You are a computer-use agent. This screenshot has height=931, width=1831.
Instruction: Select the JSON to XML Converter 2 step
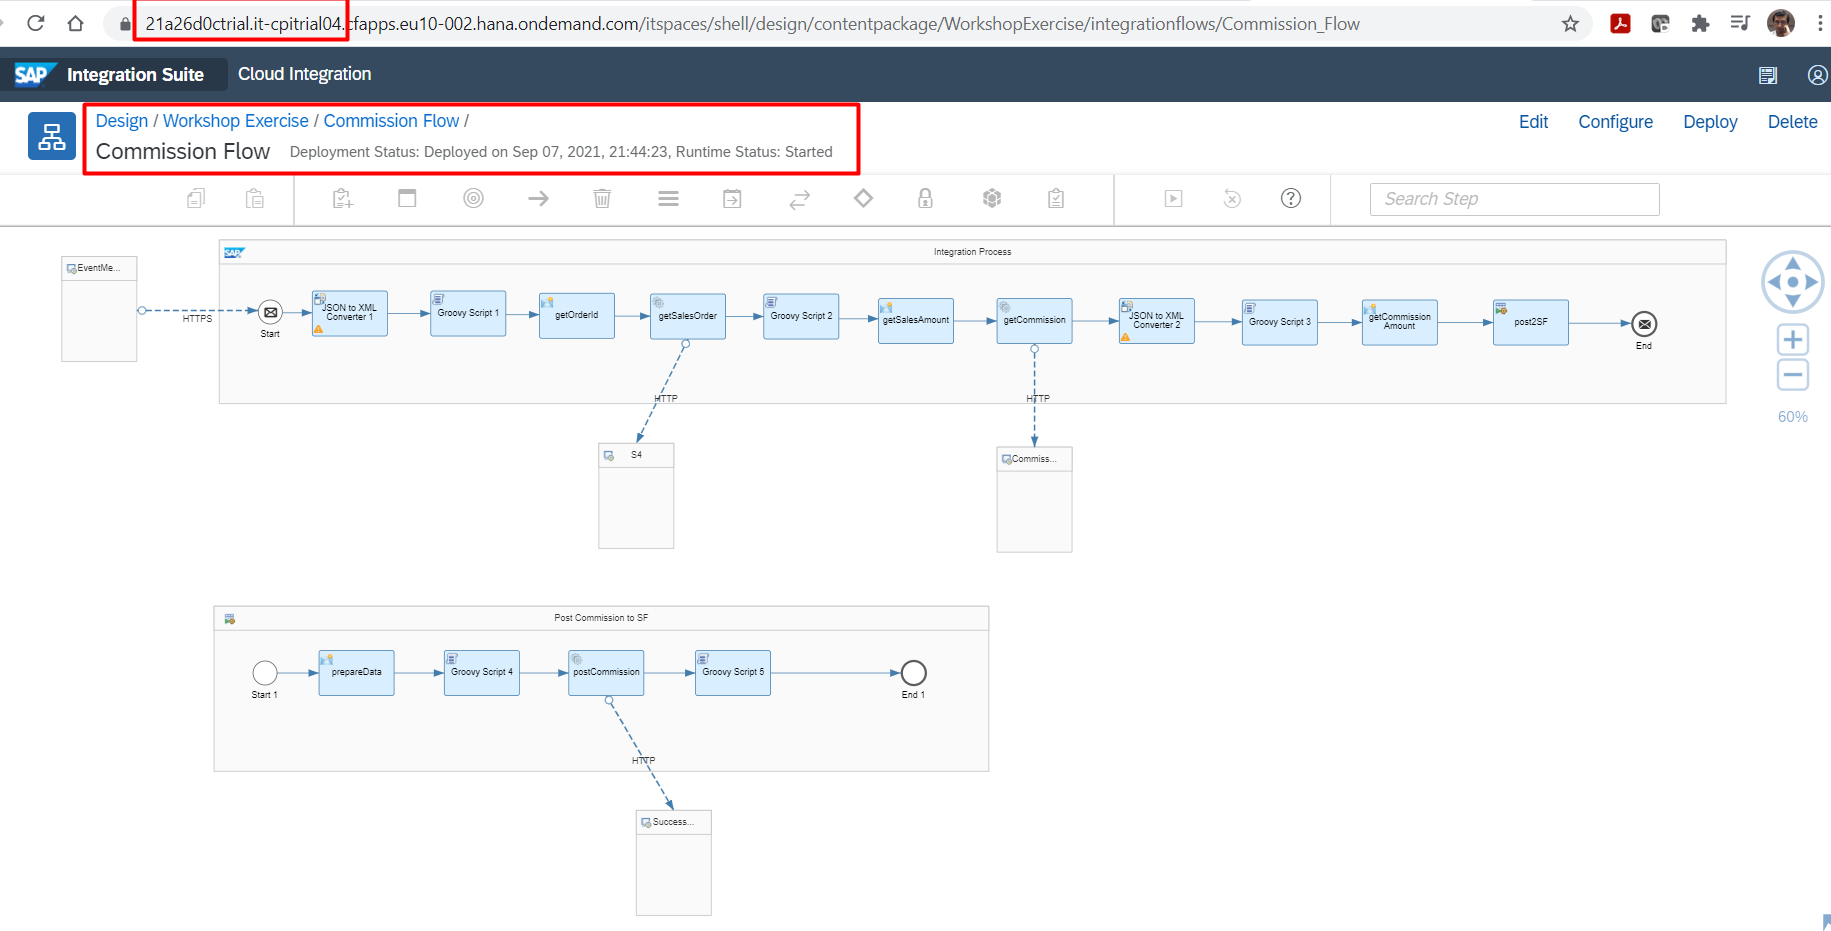pos(1157,321)
